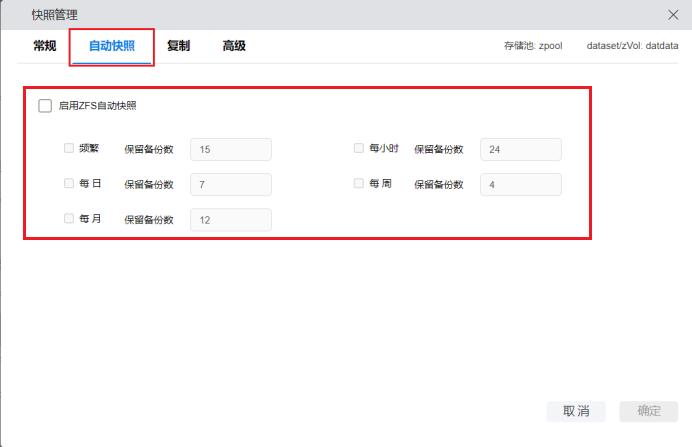Select the 每周 snapshot checkbox

359,184
